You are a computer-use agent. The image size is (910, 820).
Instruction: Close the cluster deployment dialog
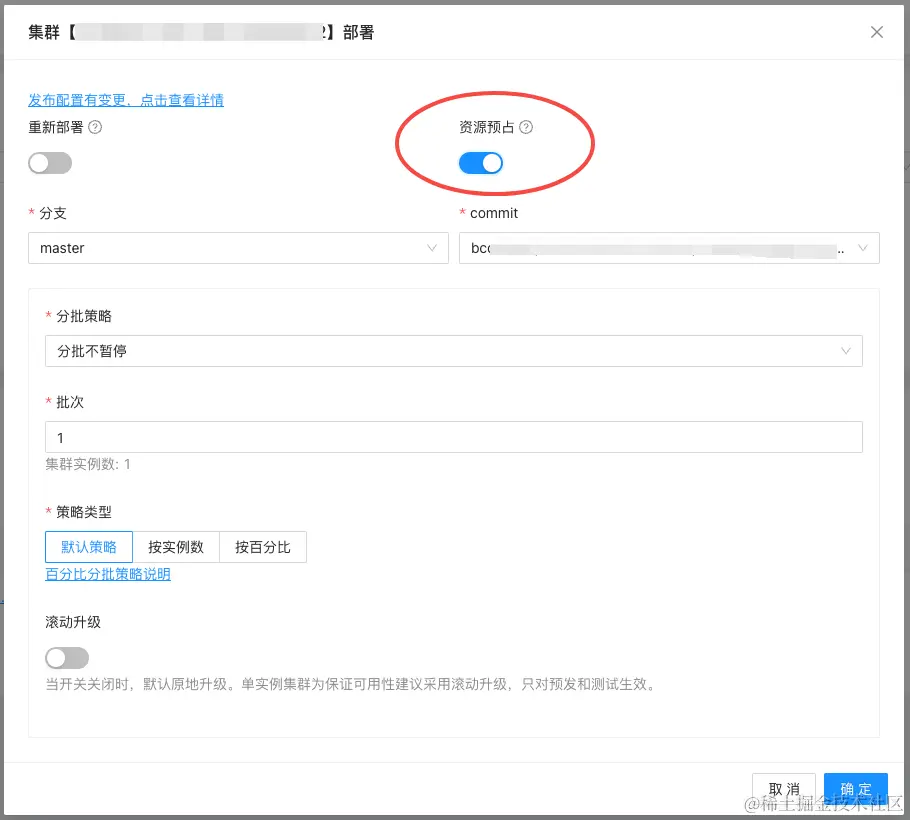(x=876, y=32)
